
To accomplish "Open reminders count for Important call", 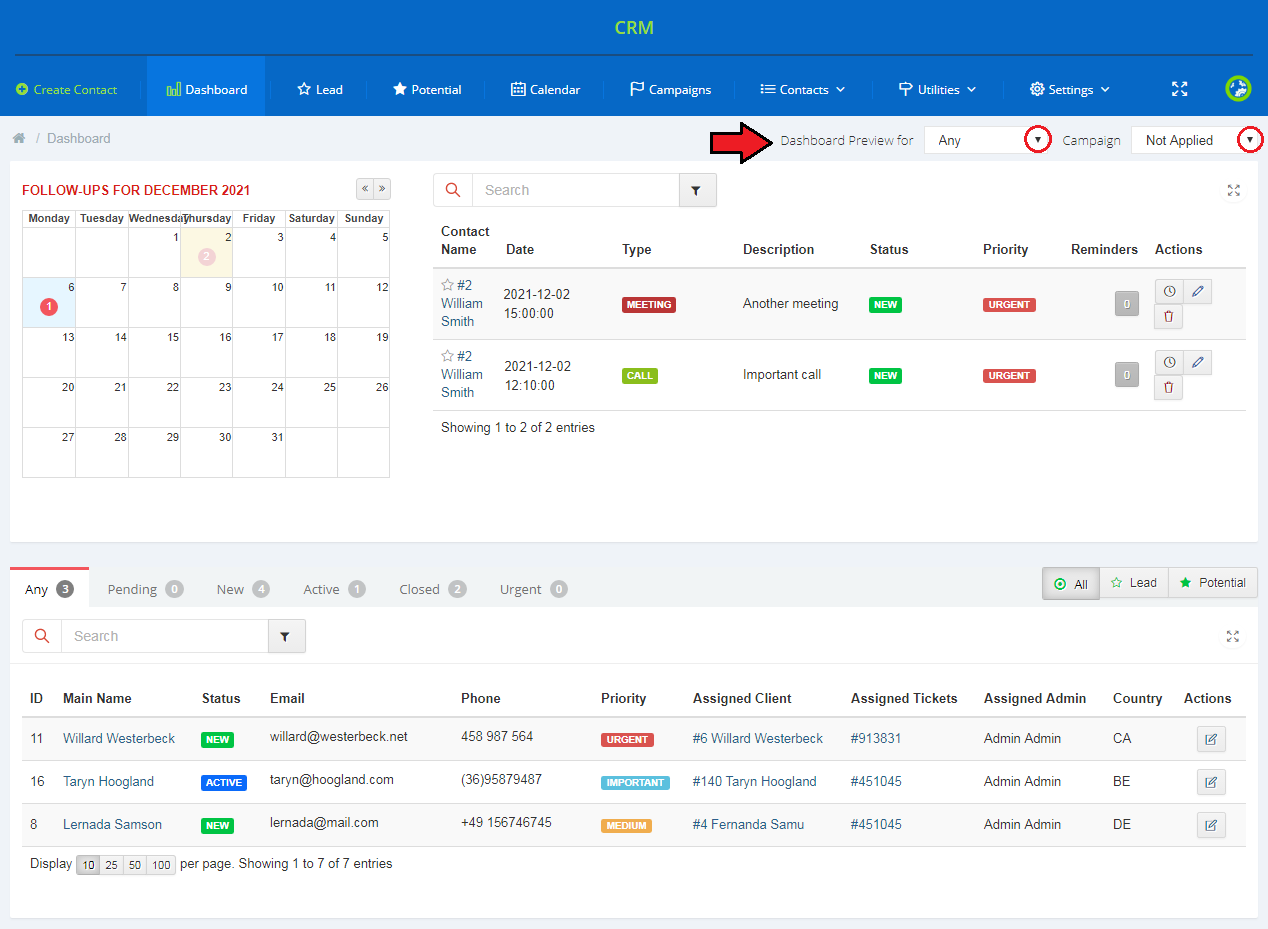I will [x=1127, y=375].
